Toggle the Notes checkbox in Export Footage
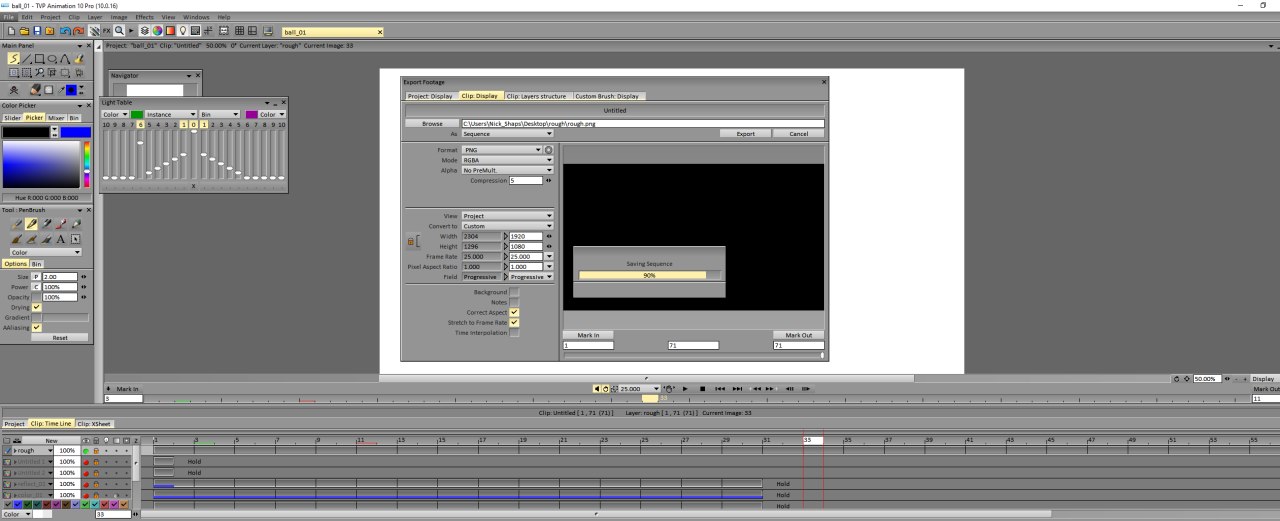The height and width of the screenshot is (521, 1280). point(514,302)
